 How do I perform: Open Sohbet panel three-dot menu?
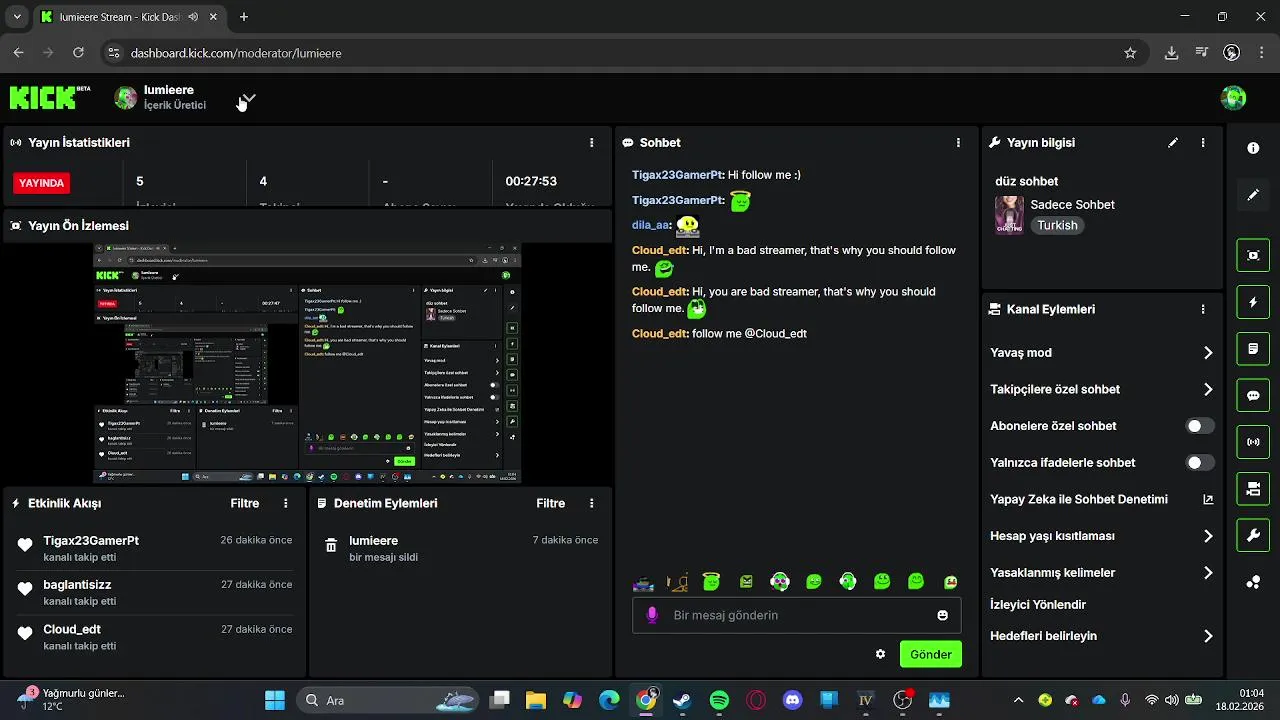pyautogui.click(x=958, y=143)
